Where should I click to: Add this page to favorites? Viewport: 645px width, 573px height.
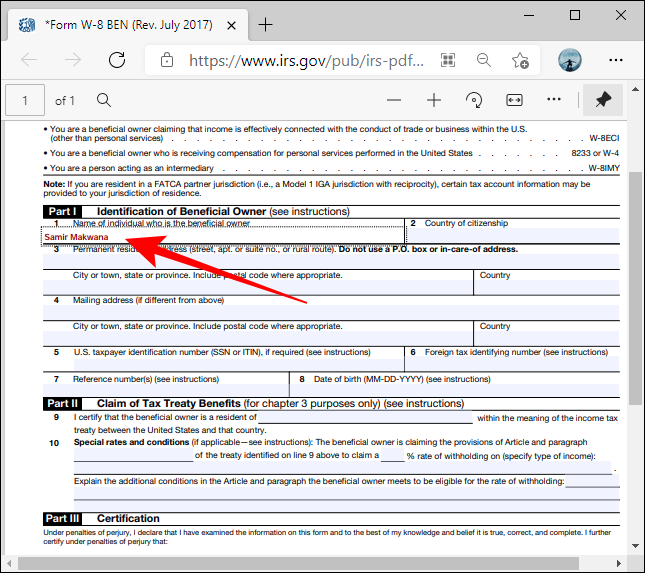coord(520,60)
